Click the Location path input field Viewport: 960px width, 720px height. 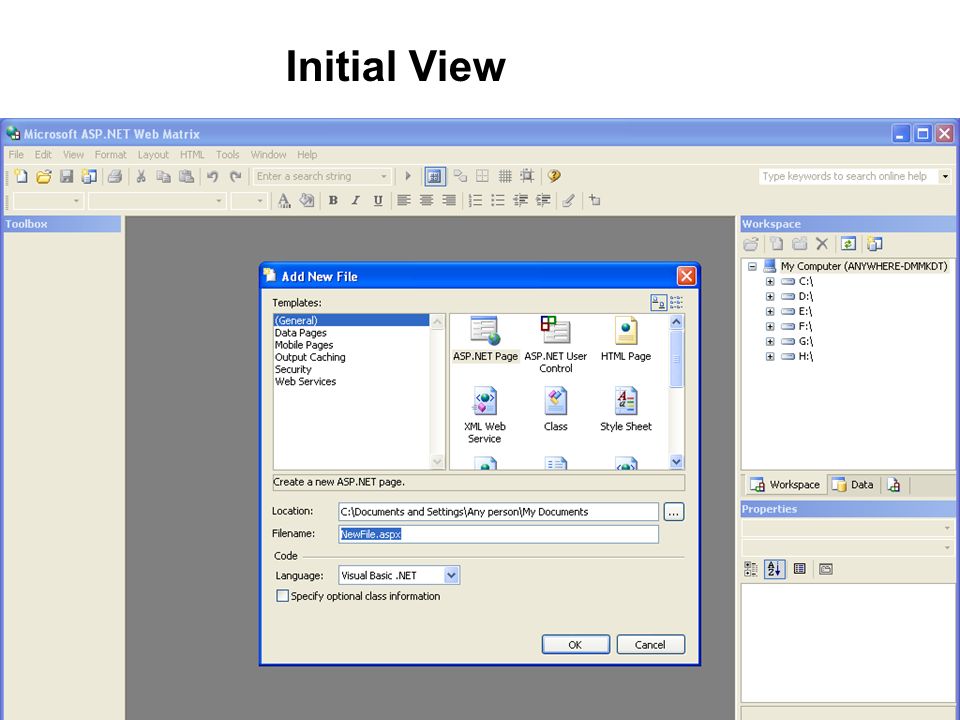tap(498, 512)
